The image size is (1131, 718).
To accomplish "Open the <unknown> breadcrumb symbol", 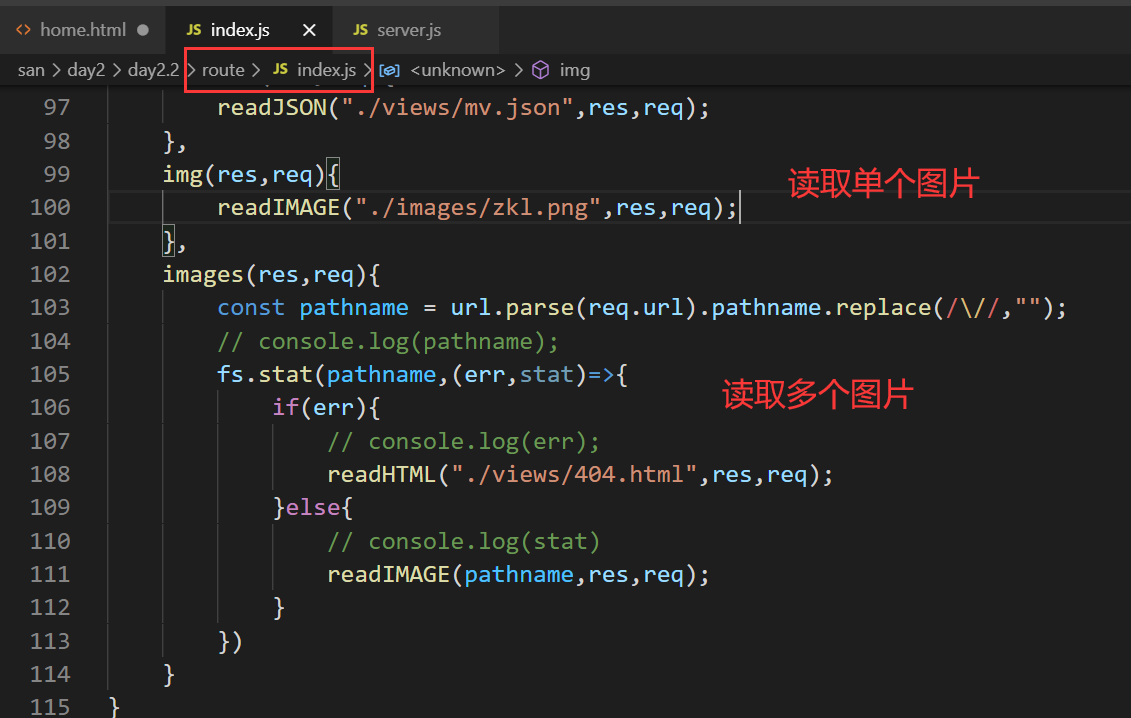I will click(457, 70).
